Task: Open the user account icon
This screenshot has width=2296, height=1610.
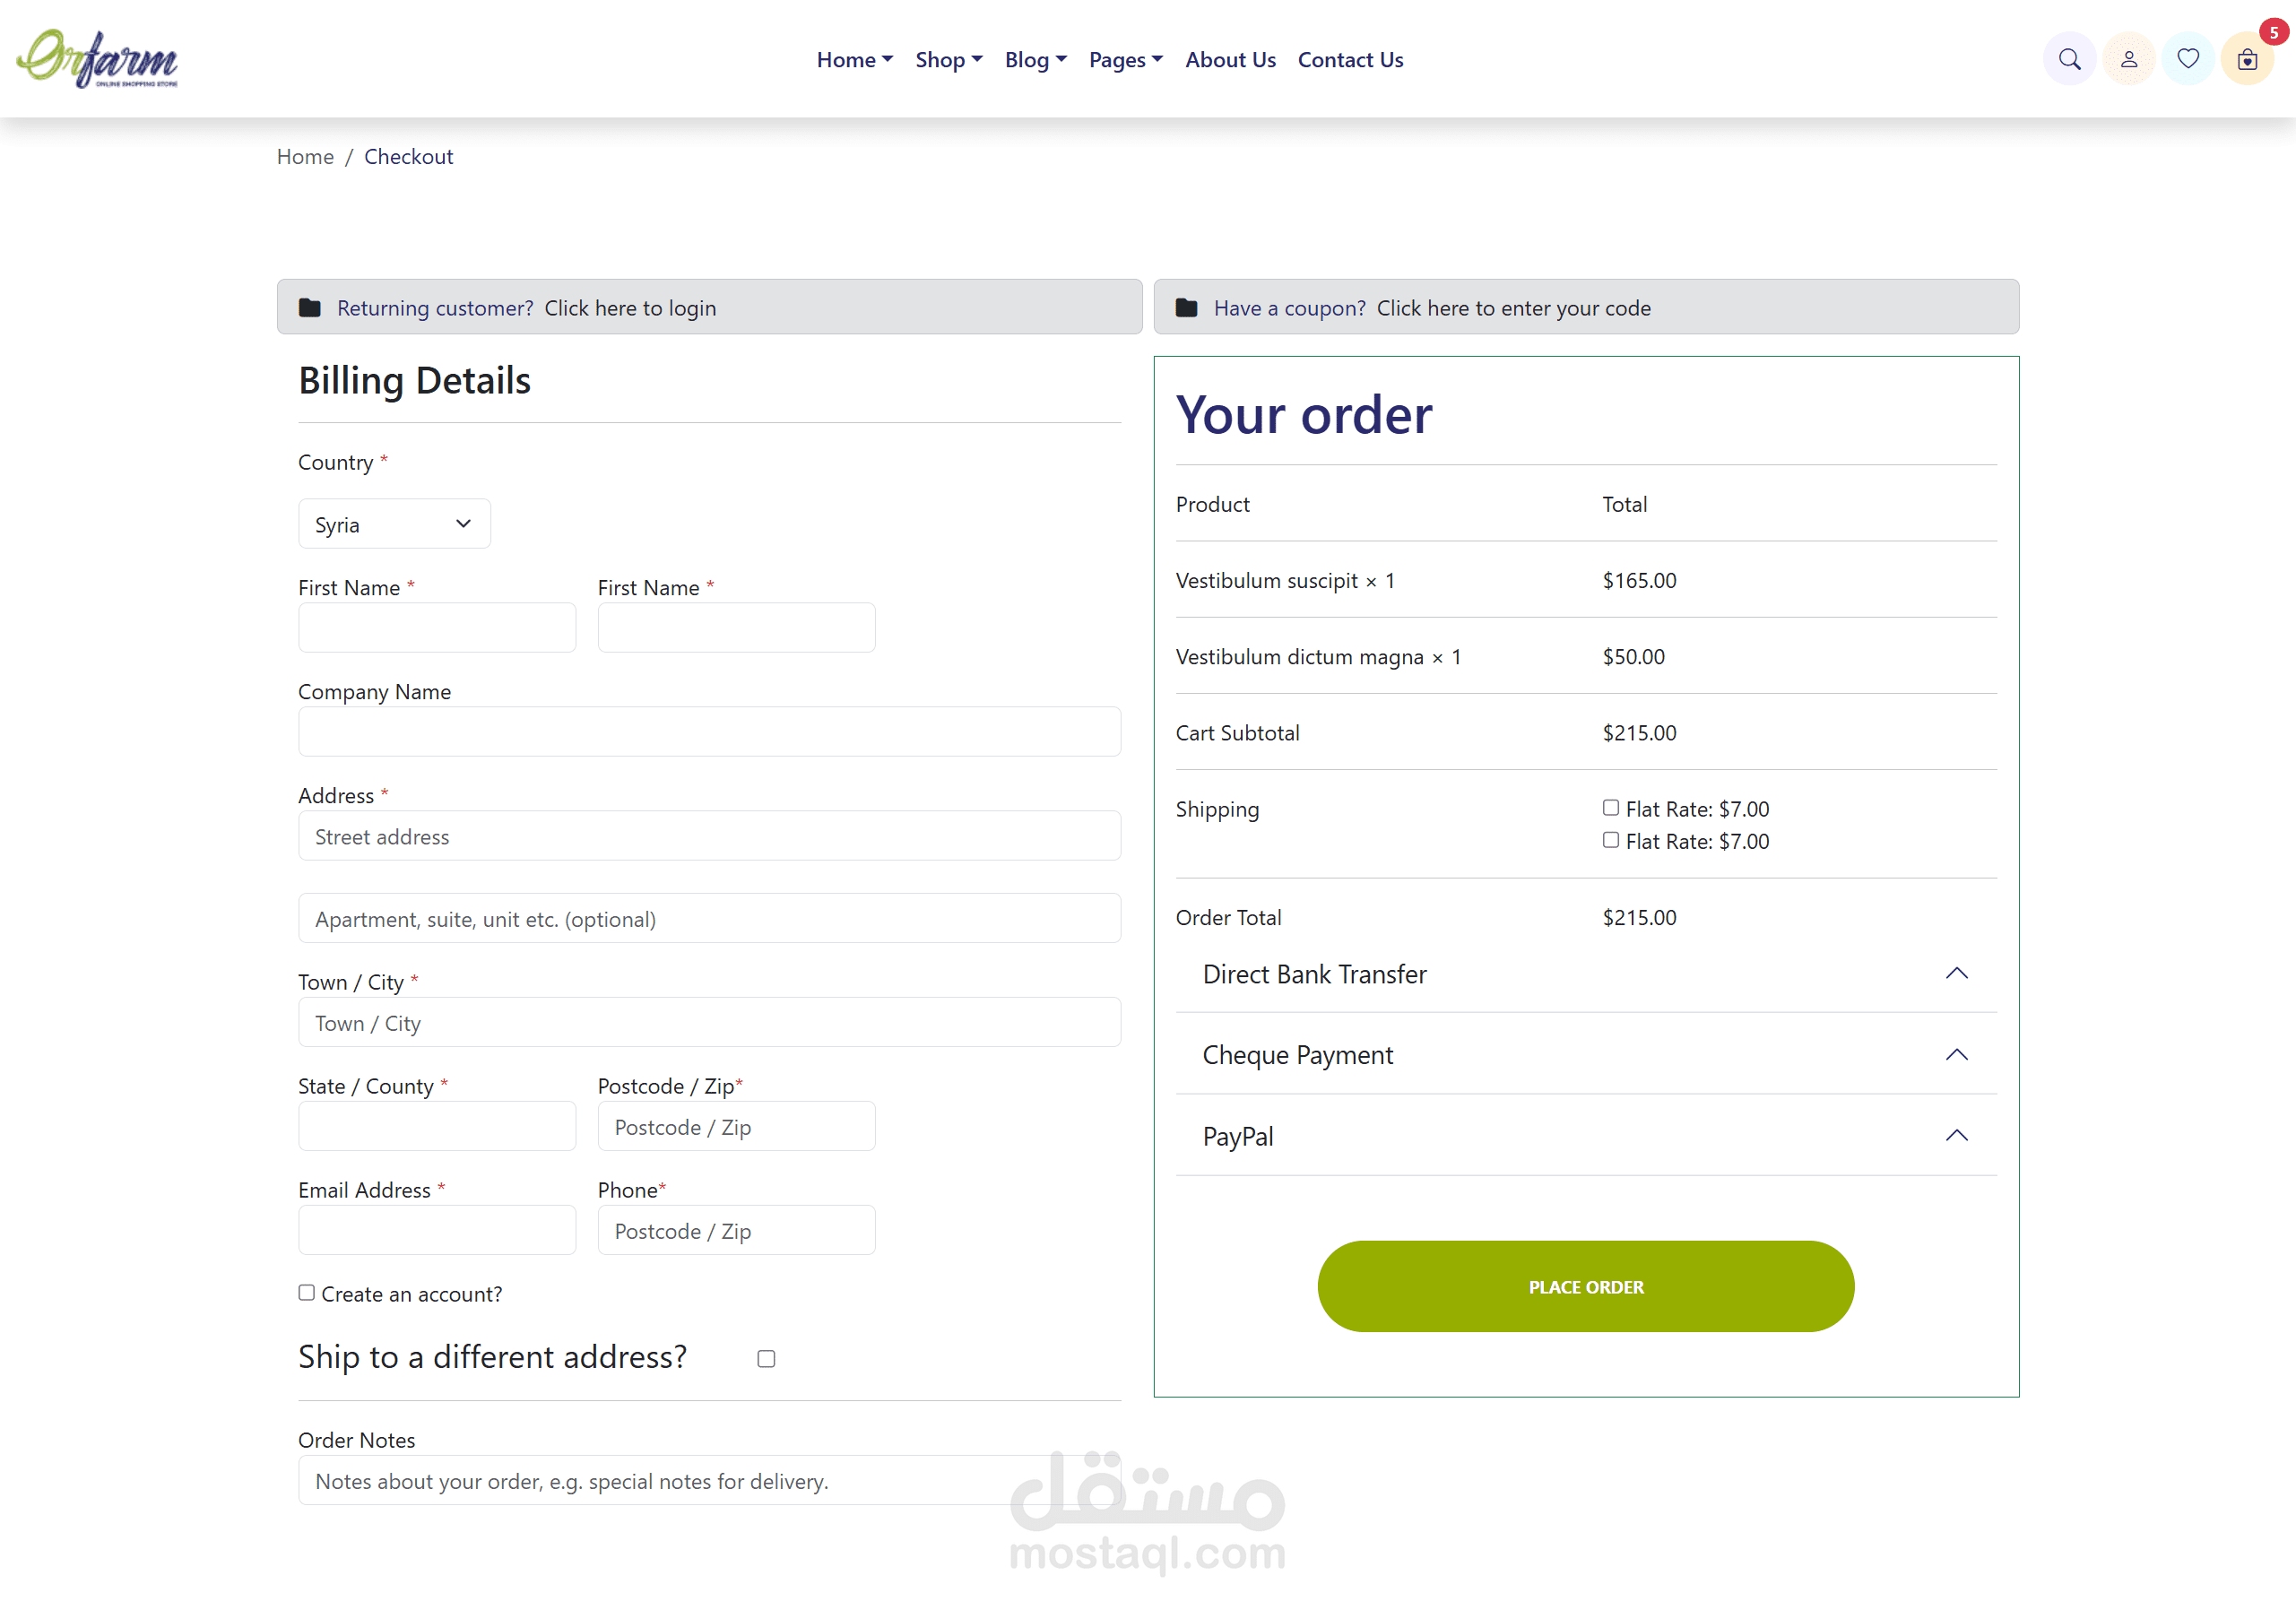Action: 2128,59
